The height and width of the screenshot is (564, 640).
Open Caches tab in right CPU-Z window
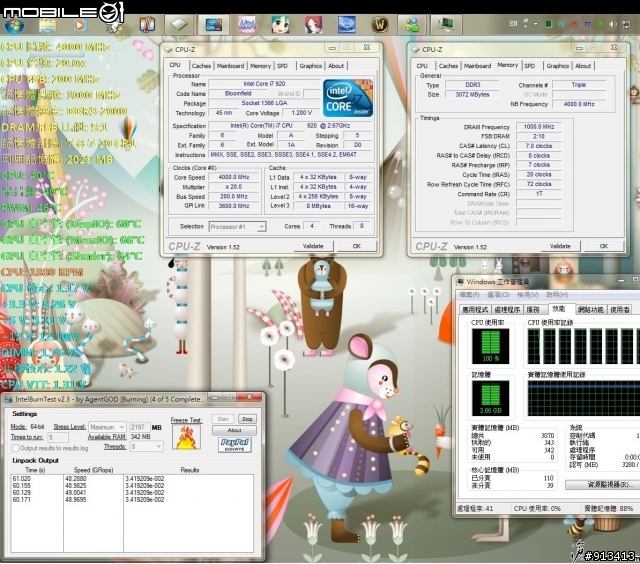448,66
